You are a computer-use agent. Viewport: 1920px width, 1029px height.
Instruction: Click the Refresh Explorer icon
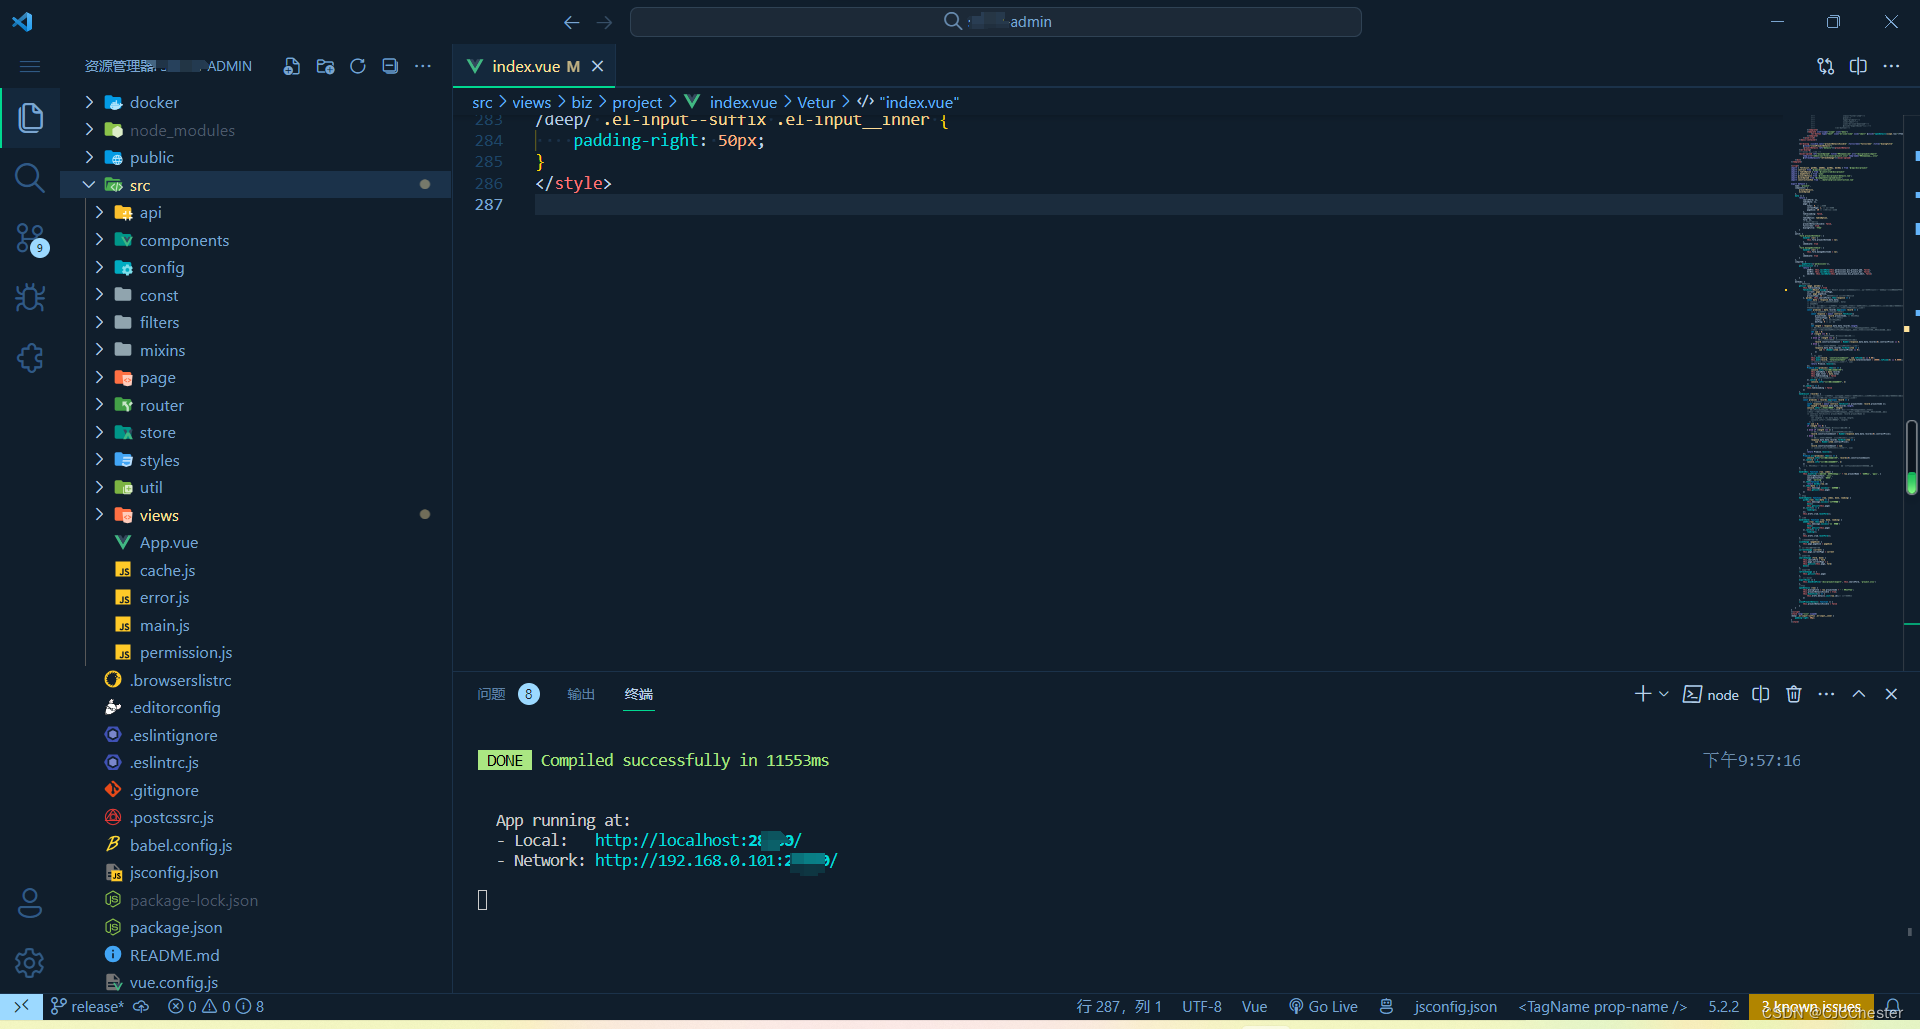(x=357, y=66)
